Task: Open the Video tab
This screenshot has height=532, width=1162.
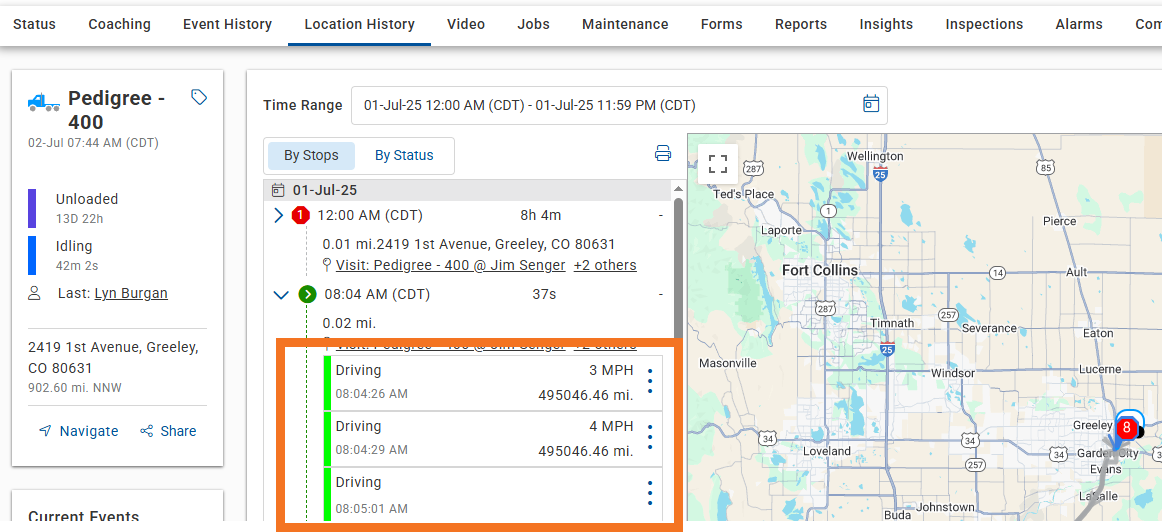Action: 466,24
